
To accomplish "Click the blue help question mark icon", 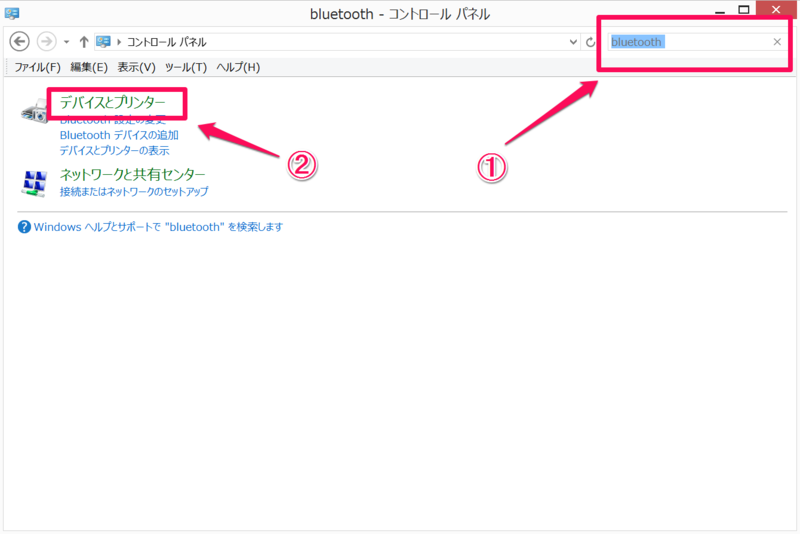I will click(x=24, y=227).
